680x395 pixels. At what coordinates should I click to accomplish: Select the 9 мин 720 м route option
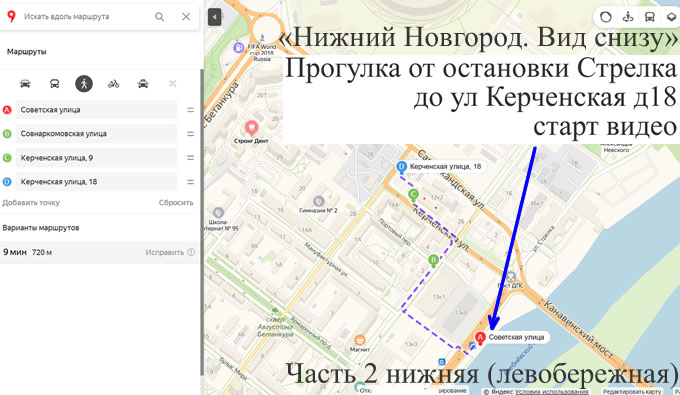(99, 252)
